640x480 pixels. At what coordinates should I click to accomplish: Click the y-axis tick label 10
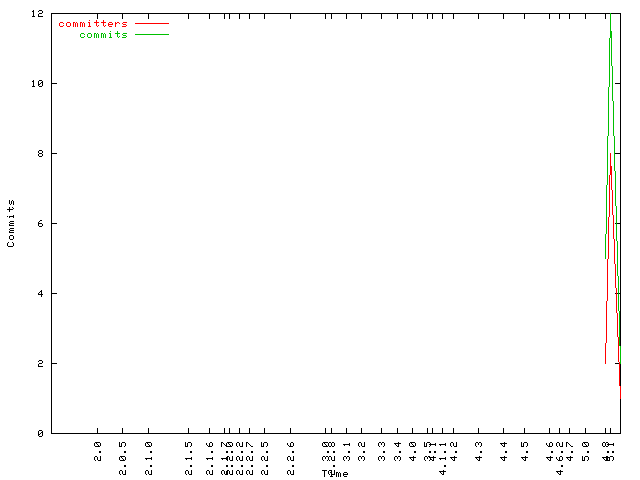[36, 83]
